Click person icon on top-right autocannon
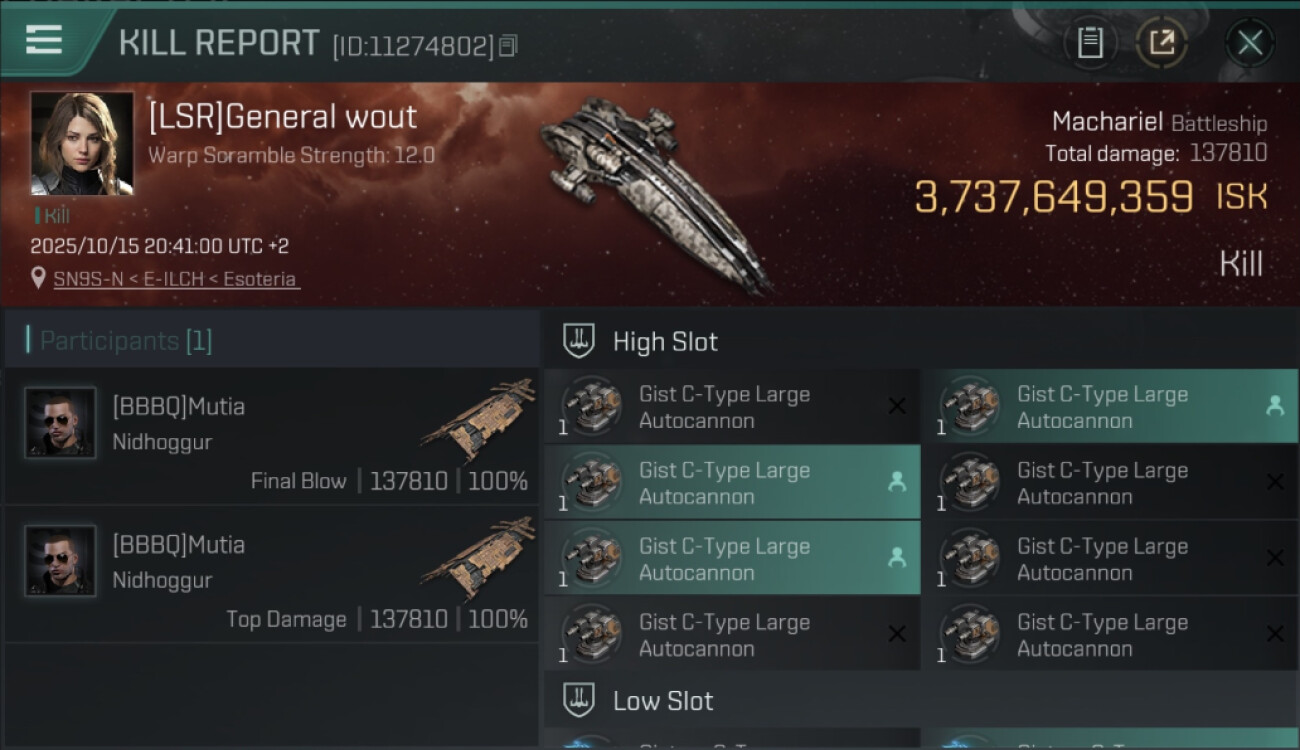This screenshot has height=750, width=1300. click(x=1275, y=406)
